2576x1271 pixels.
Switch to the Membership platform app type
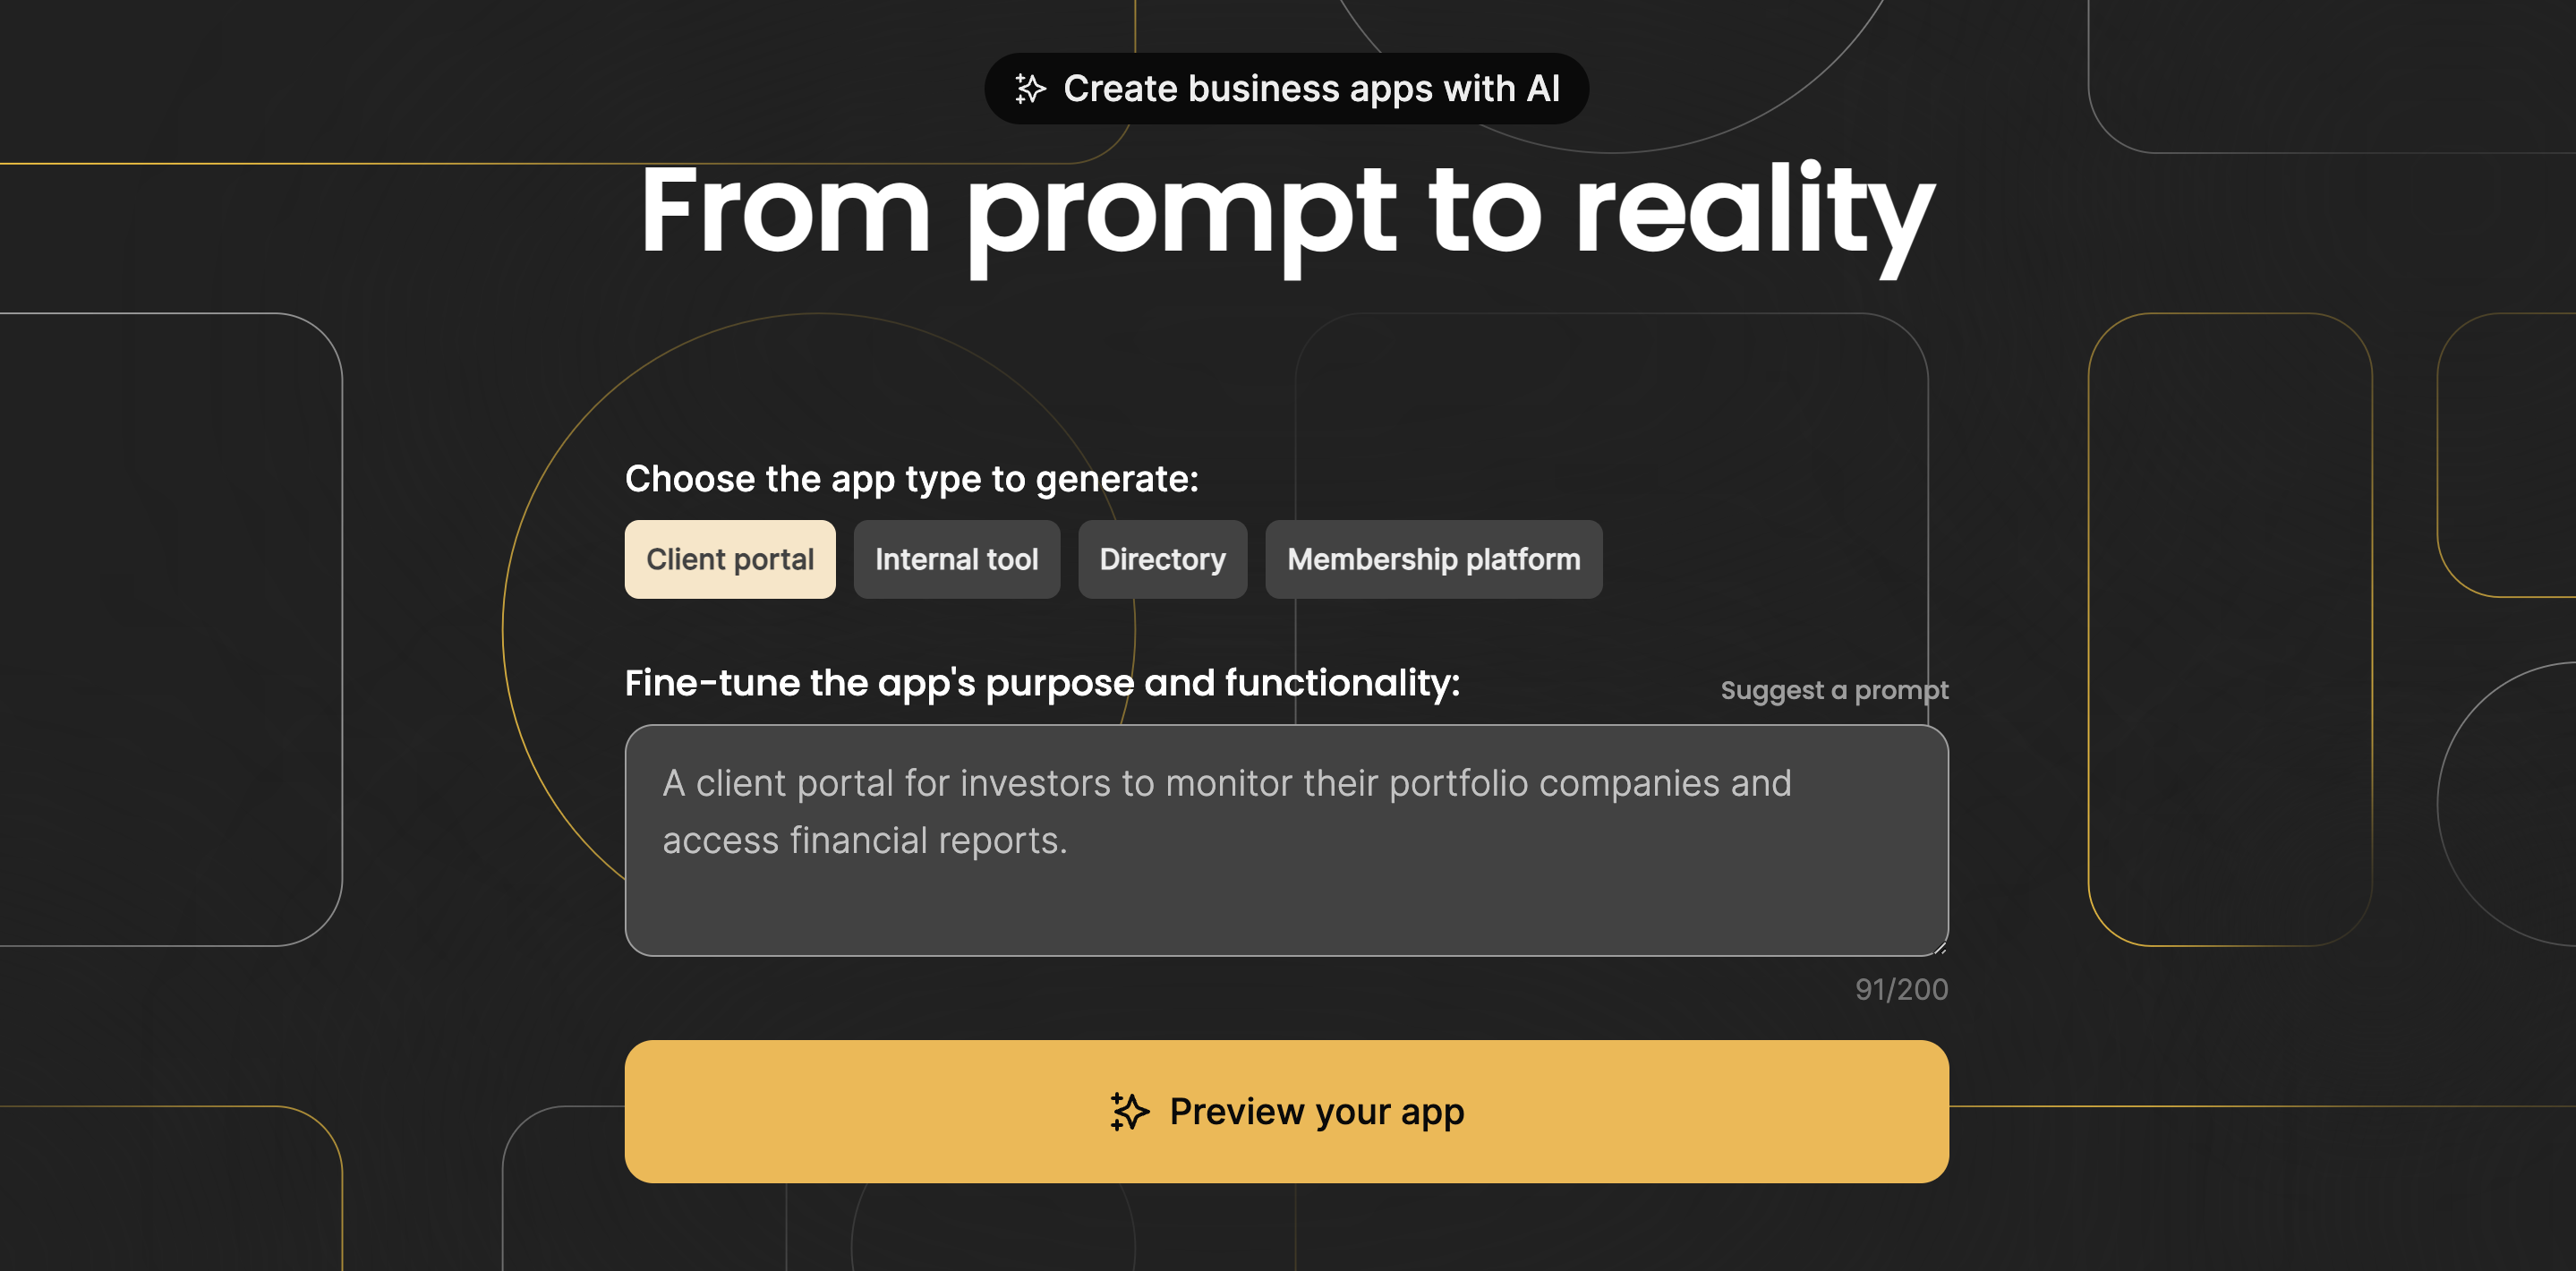(x=1433, y=559)
